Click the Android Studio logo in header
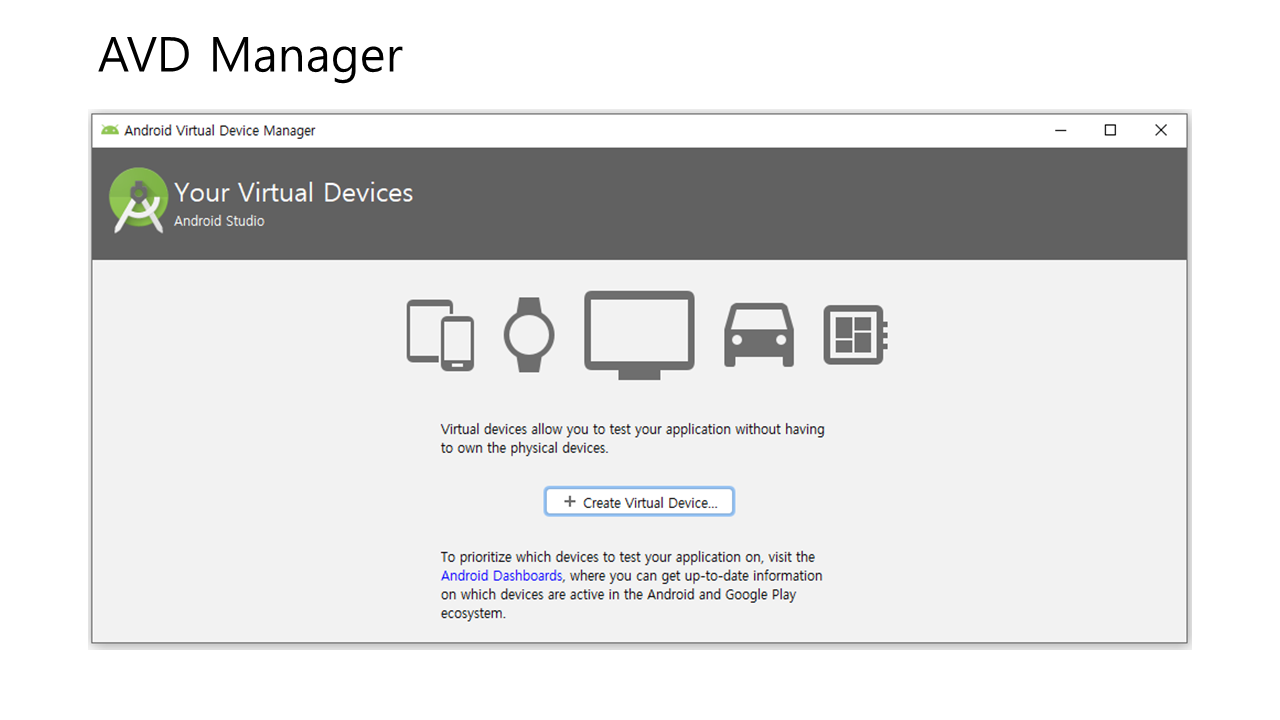 [138, 200]
